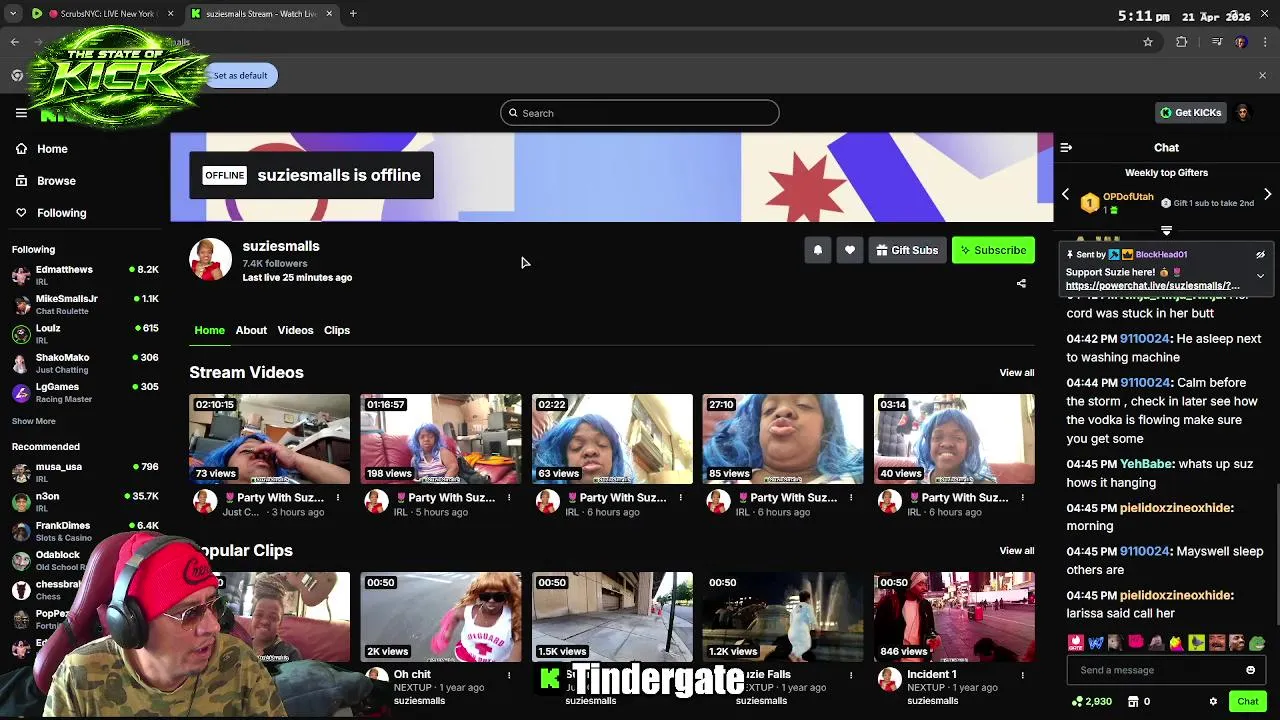This screenshot has width=1280, height=720.
Task: Show next weekly top gifter
Action: (1268, 195)
